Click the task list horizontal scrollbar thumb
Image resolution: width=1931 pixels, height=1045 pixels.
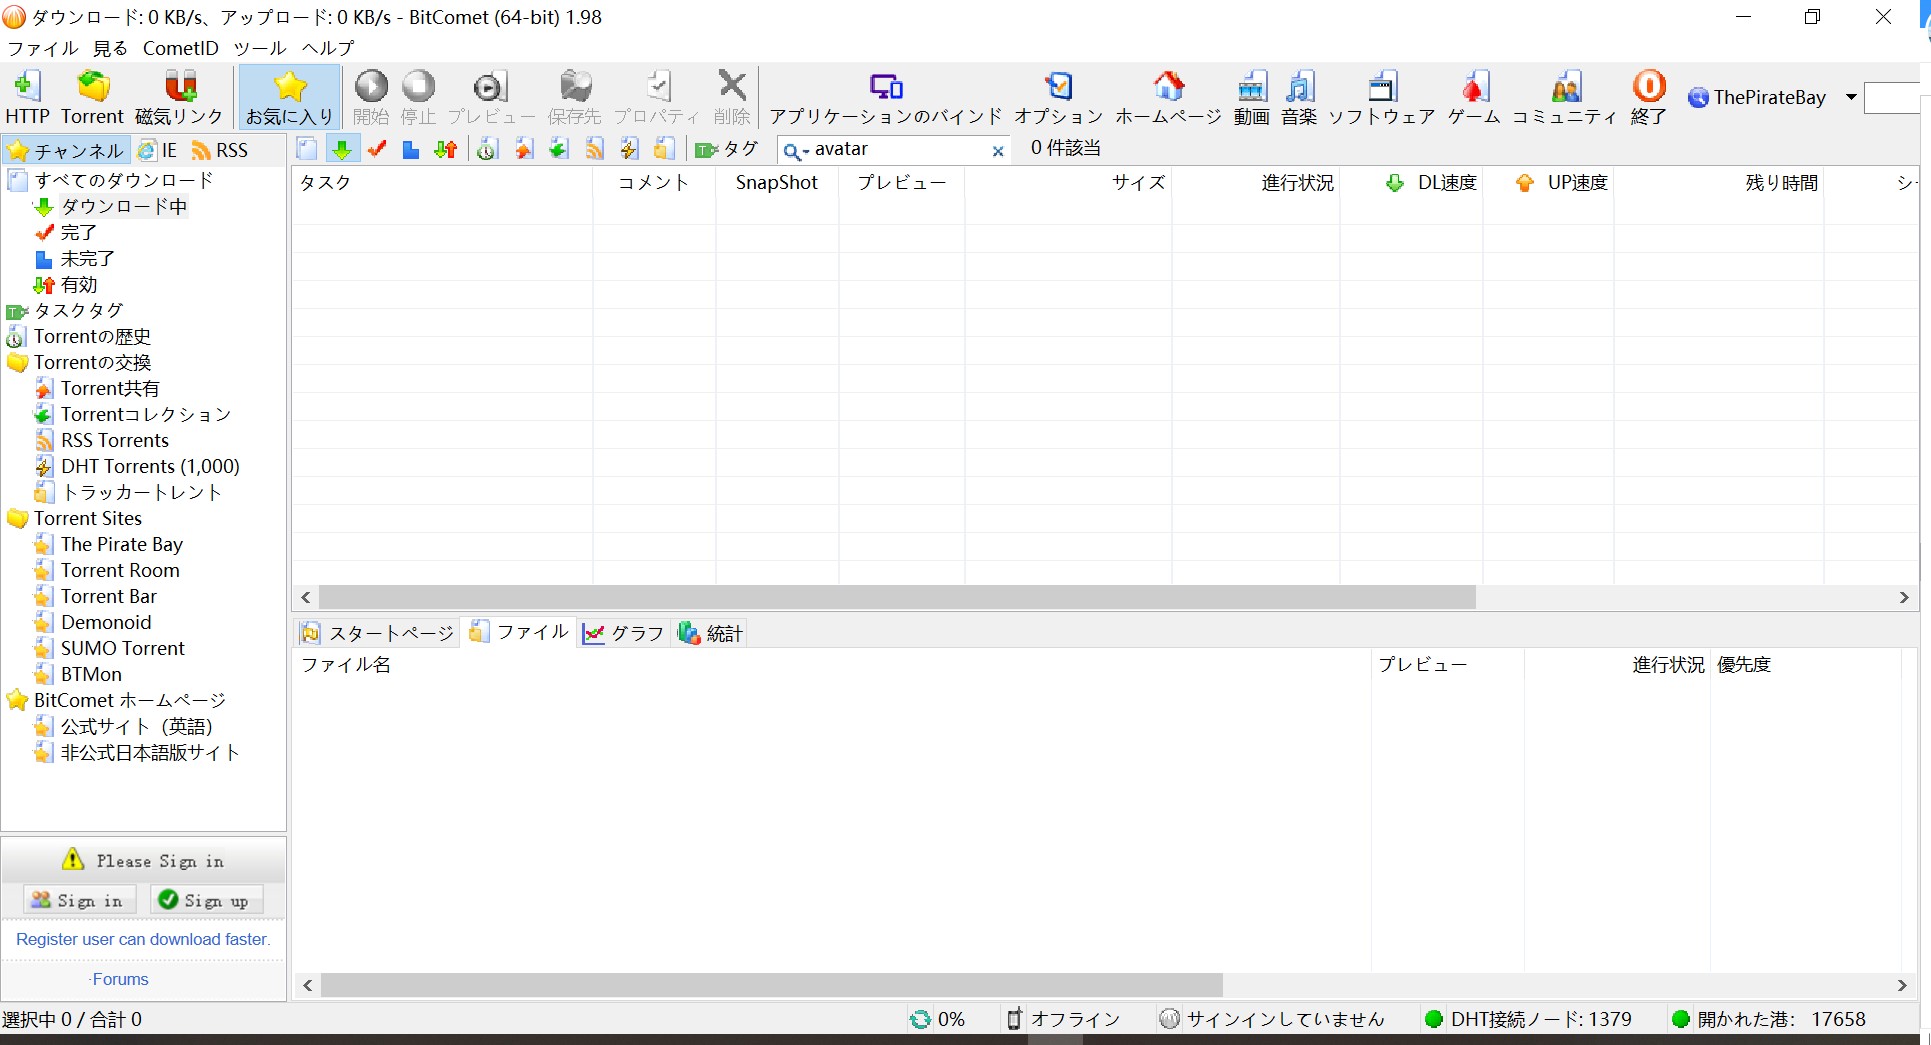(897, 597)
